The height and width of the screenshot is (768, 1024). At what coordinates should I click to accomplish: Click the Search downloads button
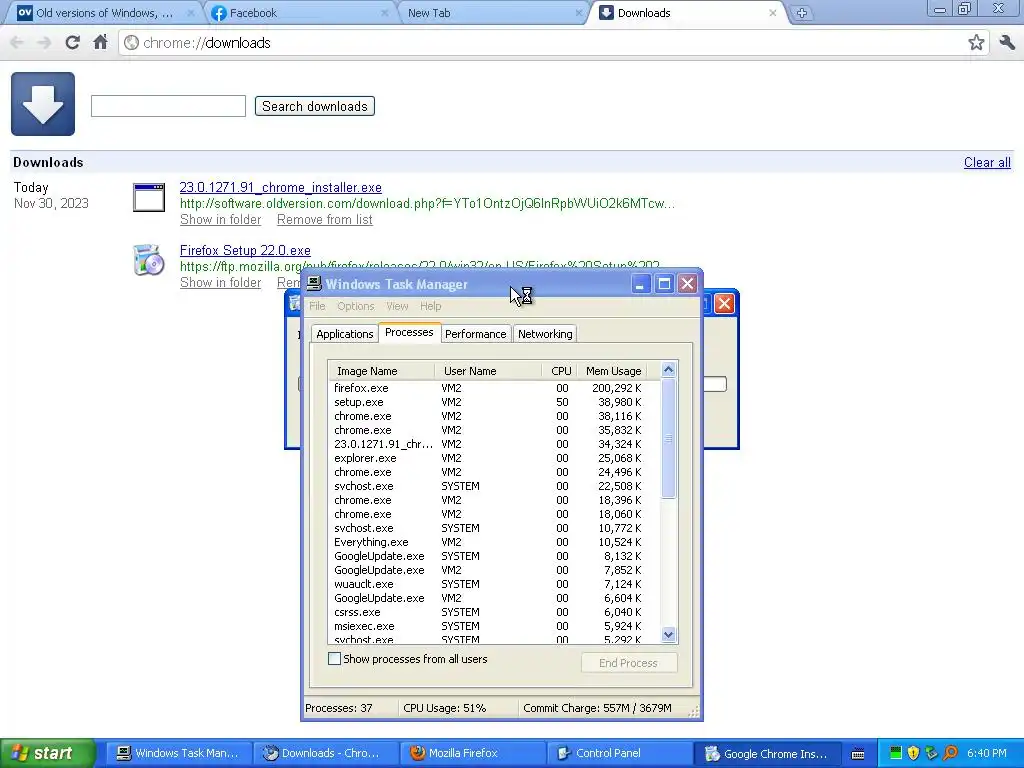315,106
